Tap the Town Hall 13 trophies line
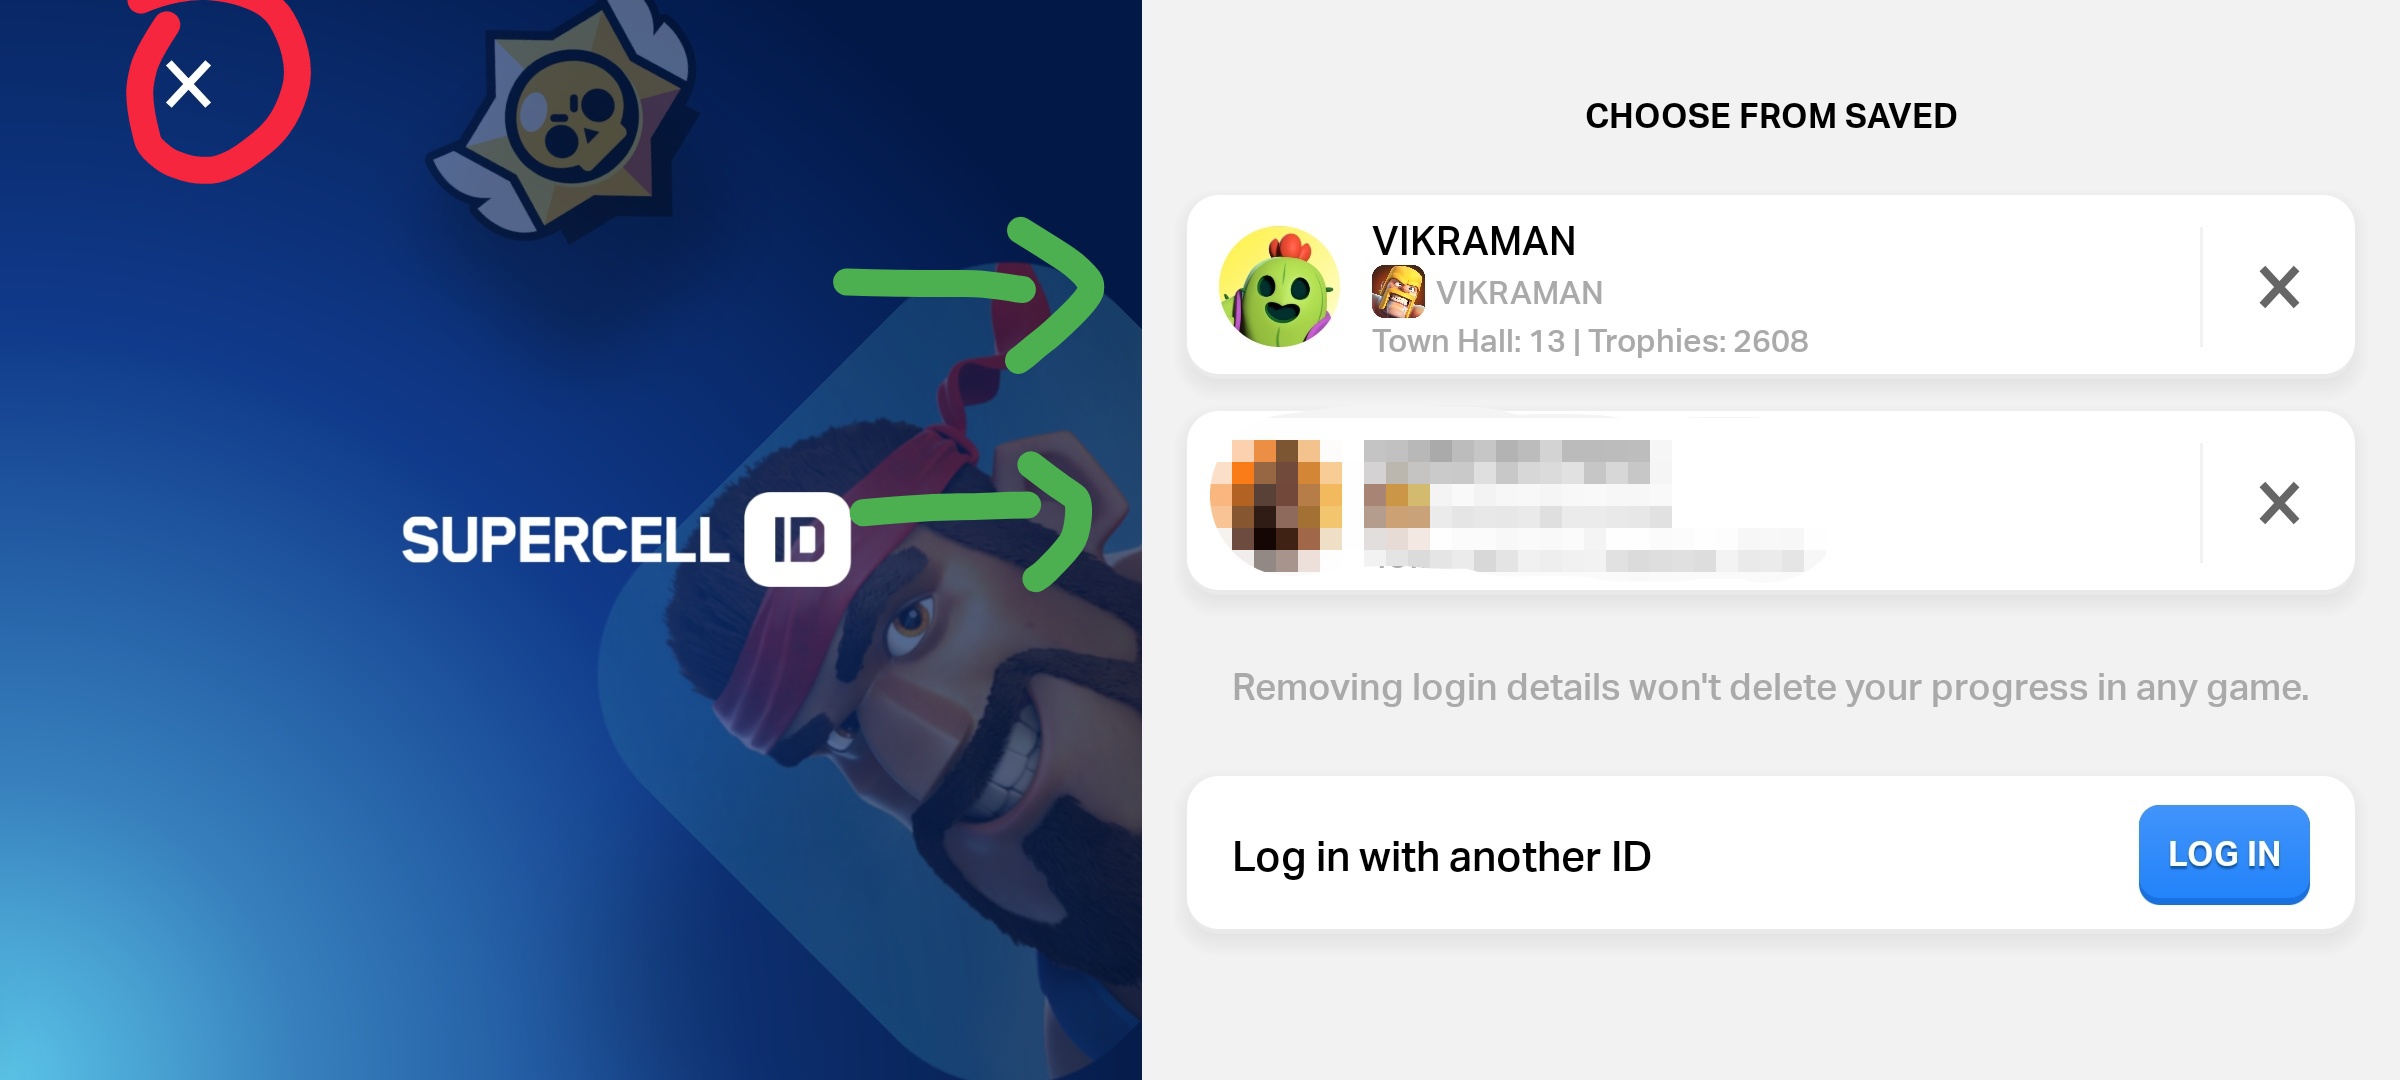The image size is (2400, 1080). coord(1590,341)
